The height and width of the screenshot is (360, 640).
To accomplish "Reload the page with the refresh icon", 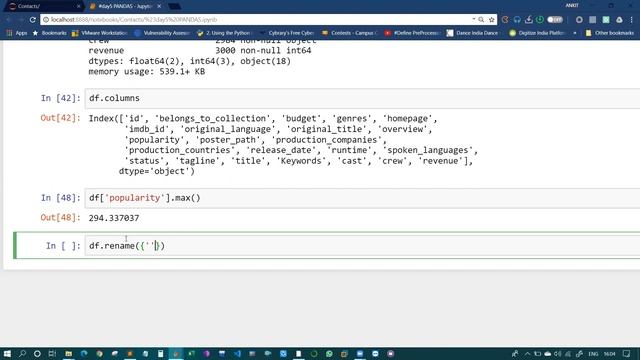I will point(33,20).
